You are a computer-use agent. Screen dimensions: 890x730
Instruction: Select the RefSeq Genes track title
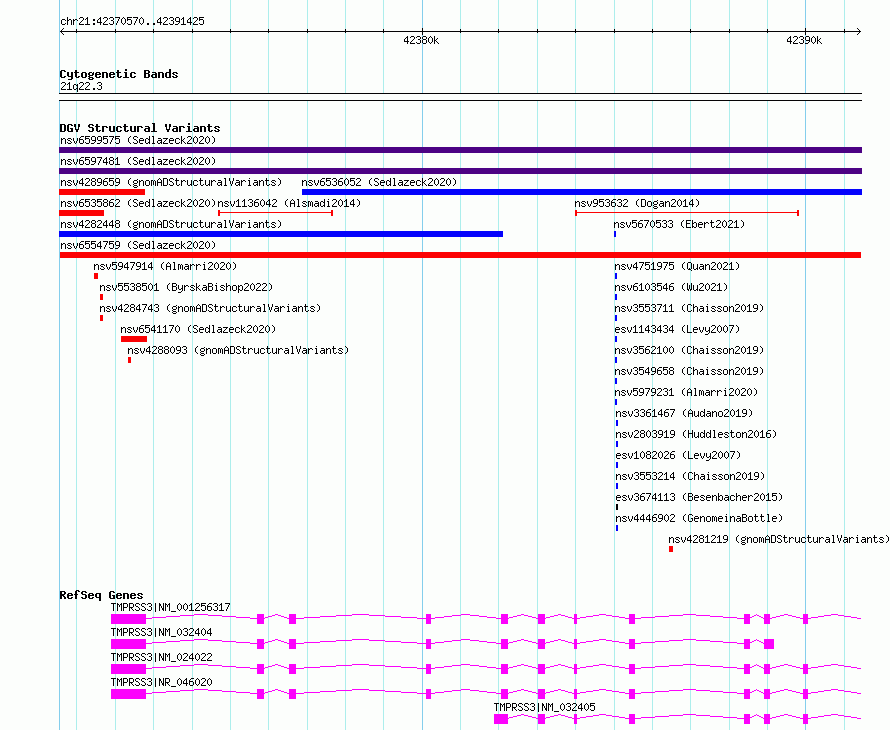101,595
